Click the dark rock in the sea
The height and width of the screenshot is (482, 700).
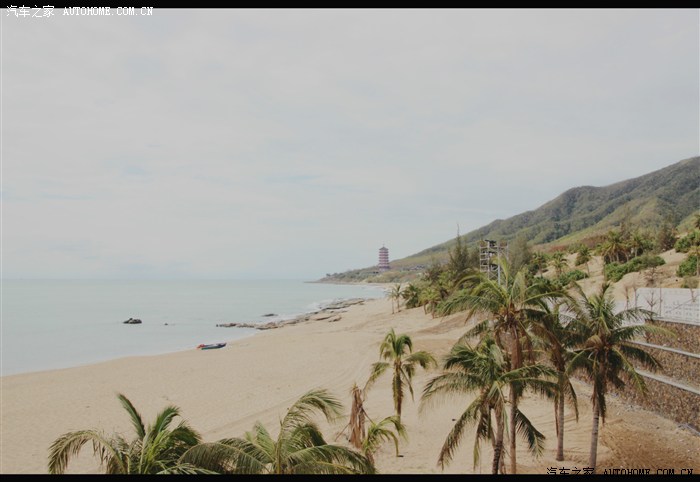132,321
